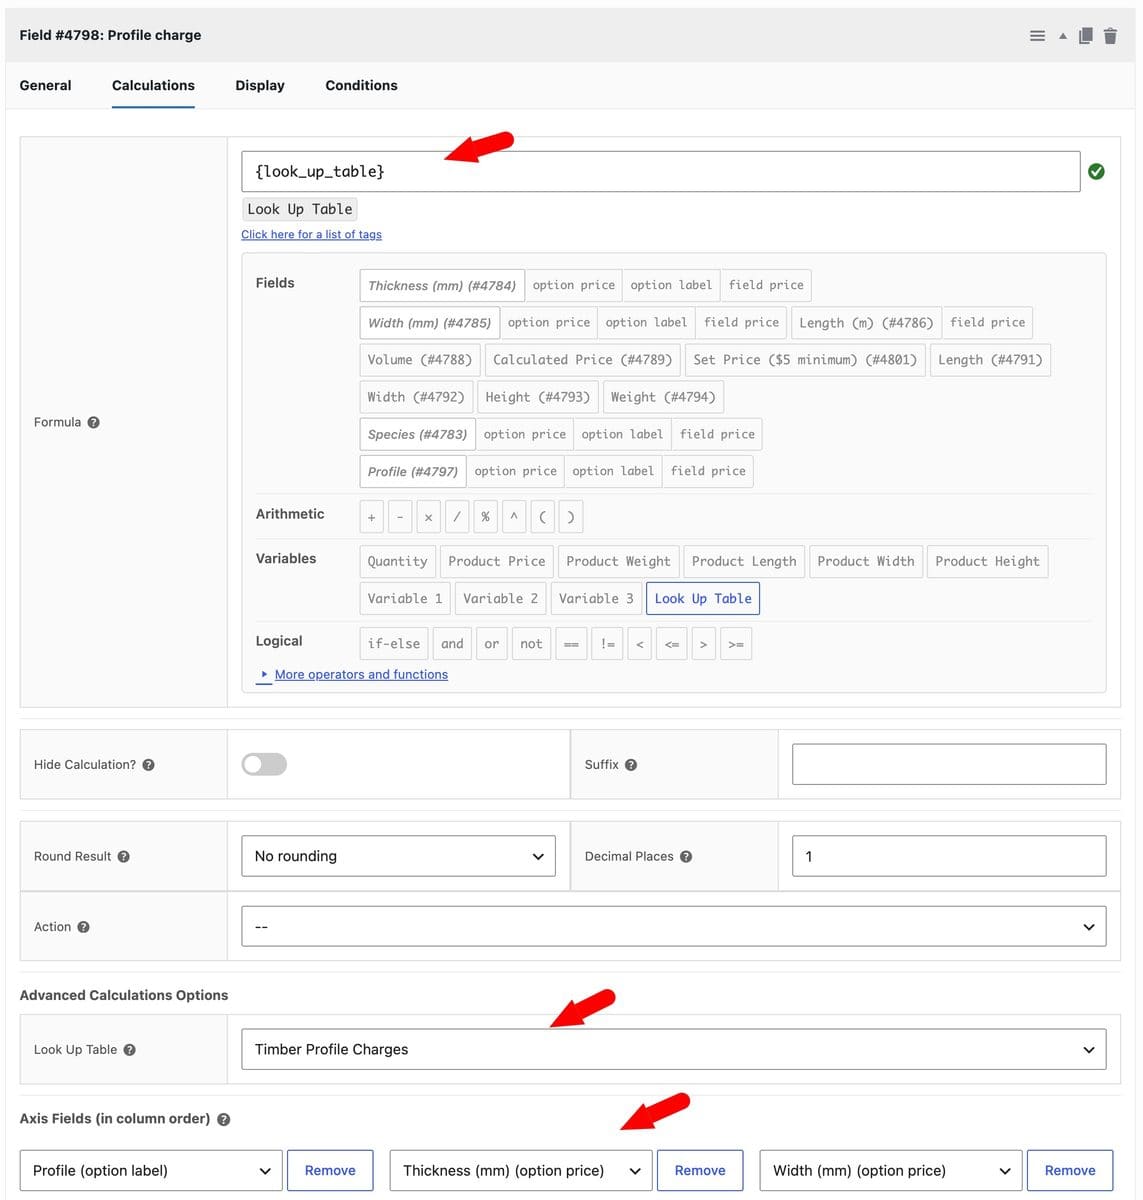The height and width of the screenshot is (1200, 1143).
Task: Click the green formula valid checkmark icon
Action: 1096,172
